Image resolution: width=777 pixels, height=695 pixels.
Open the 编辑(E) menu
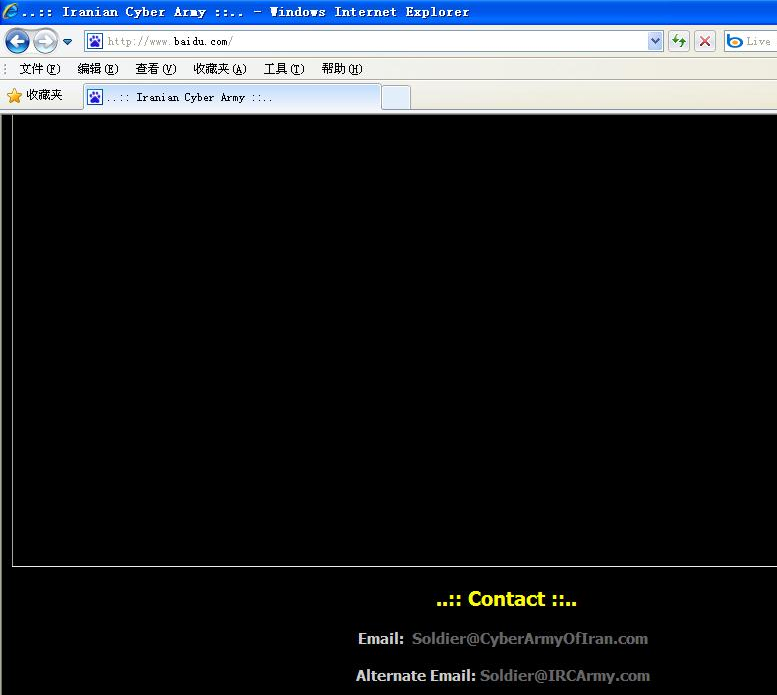[98, 69]
